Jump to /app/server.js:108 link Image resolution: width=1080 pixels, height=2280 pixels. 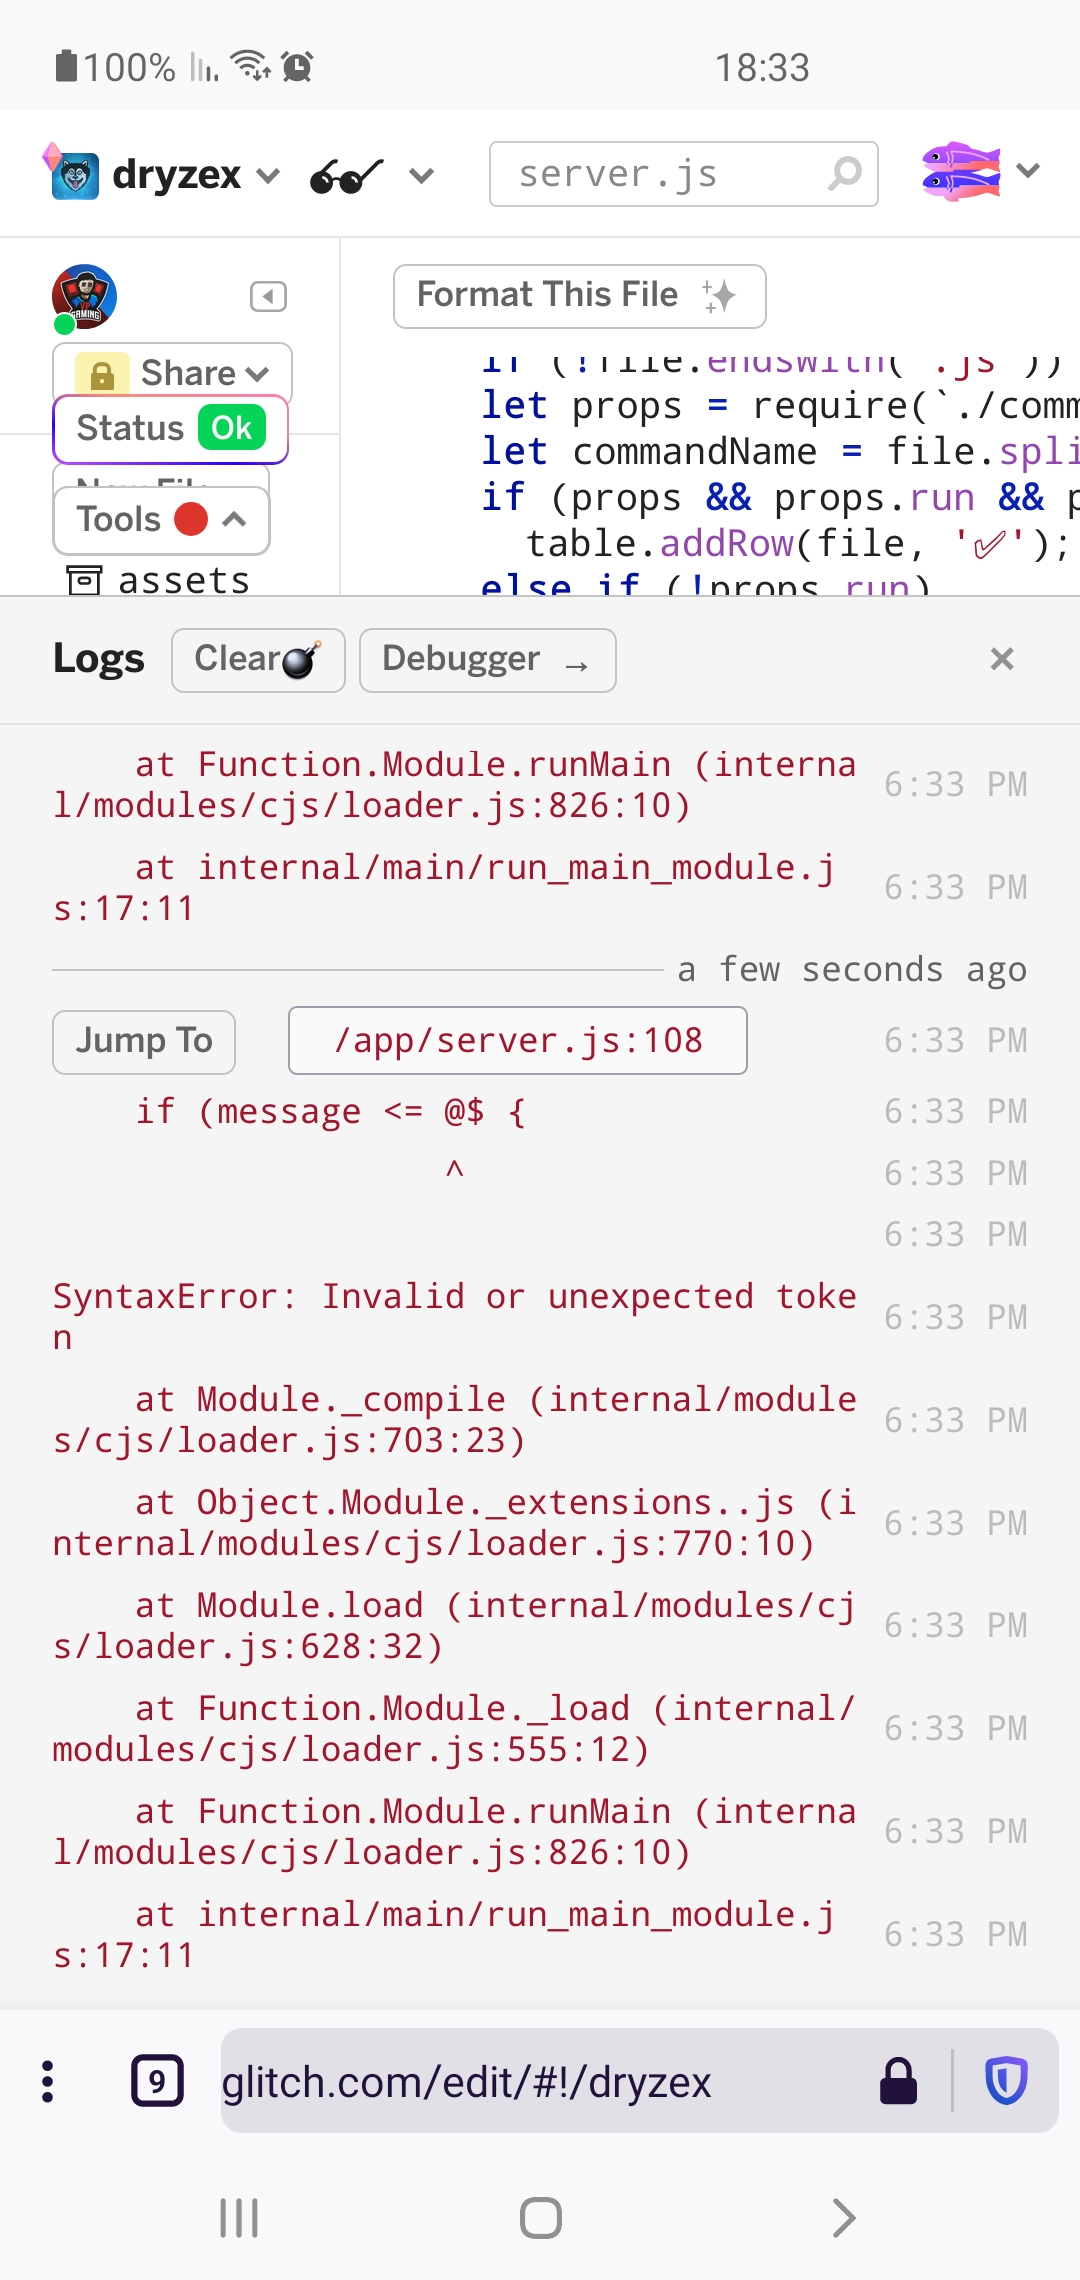[518, 1040]
